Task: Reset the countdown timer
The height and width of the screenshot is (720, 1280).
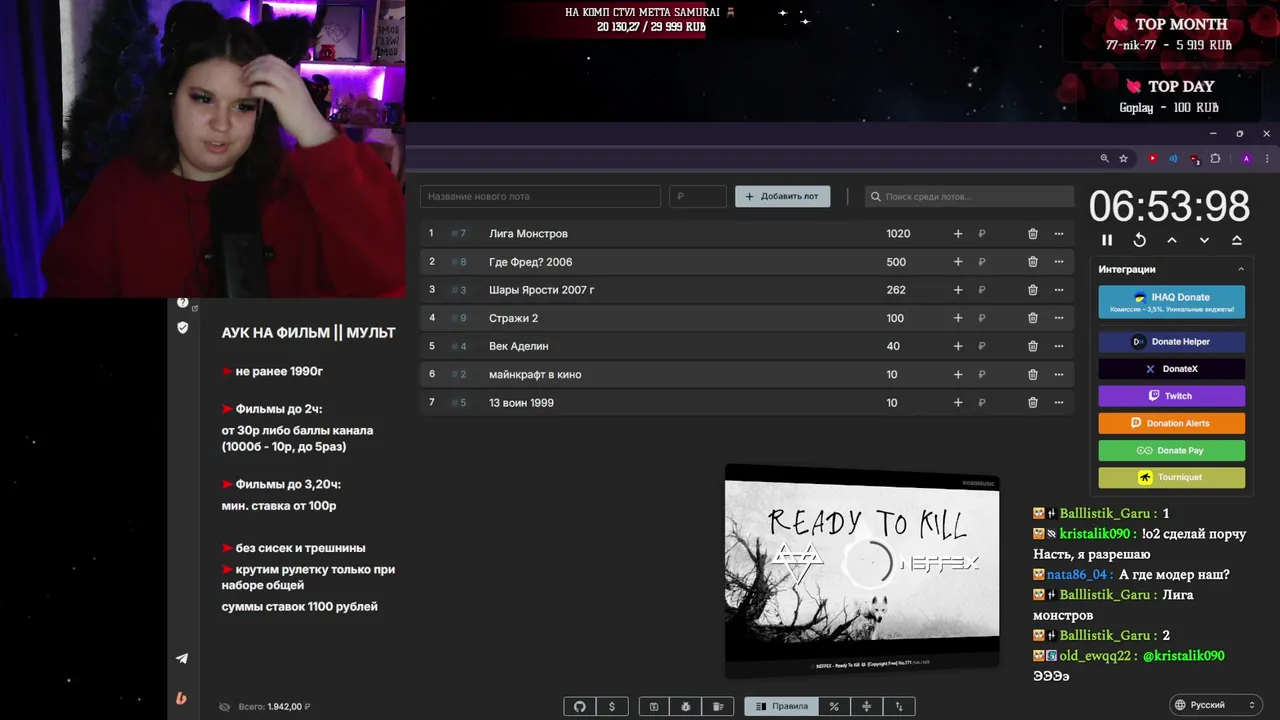Action: tap(1139, 240)
